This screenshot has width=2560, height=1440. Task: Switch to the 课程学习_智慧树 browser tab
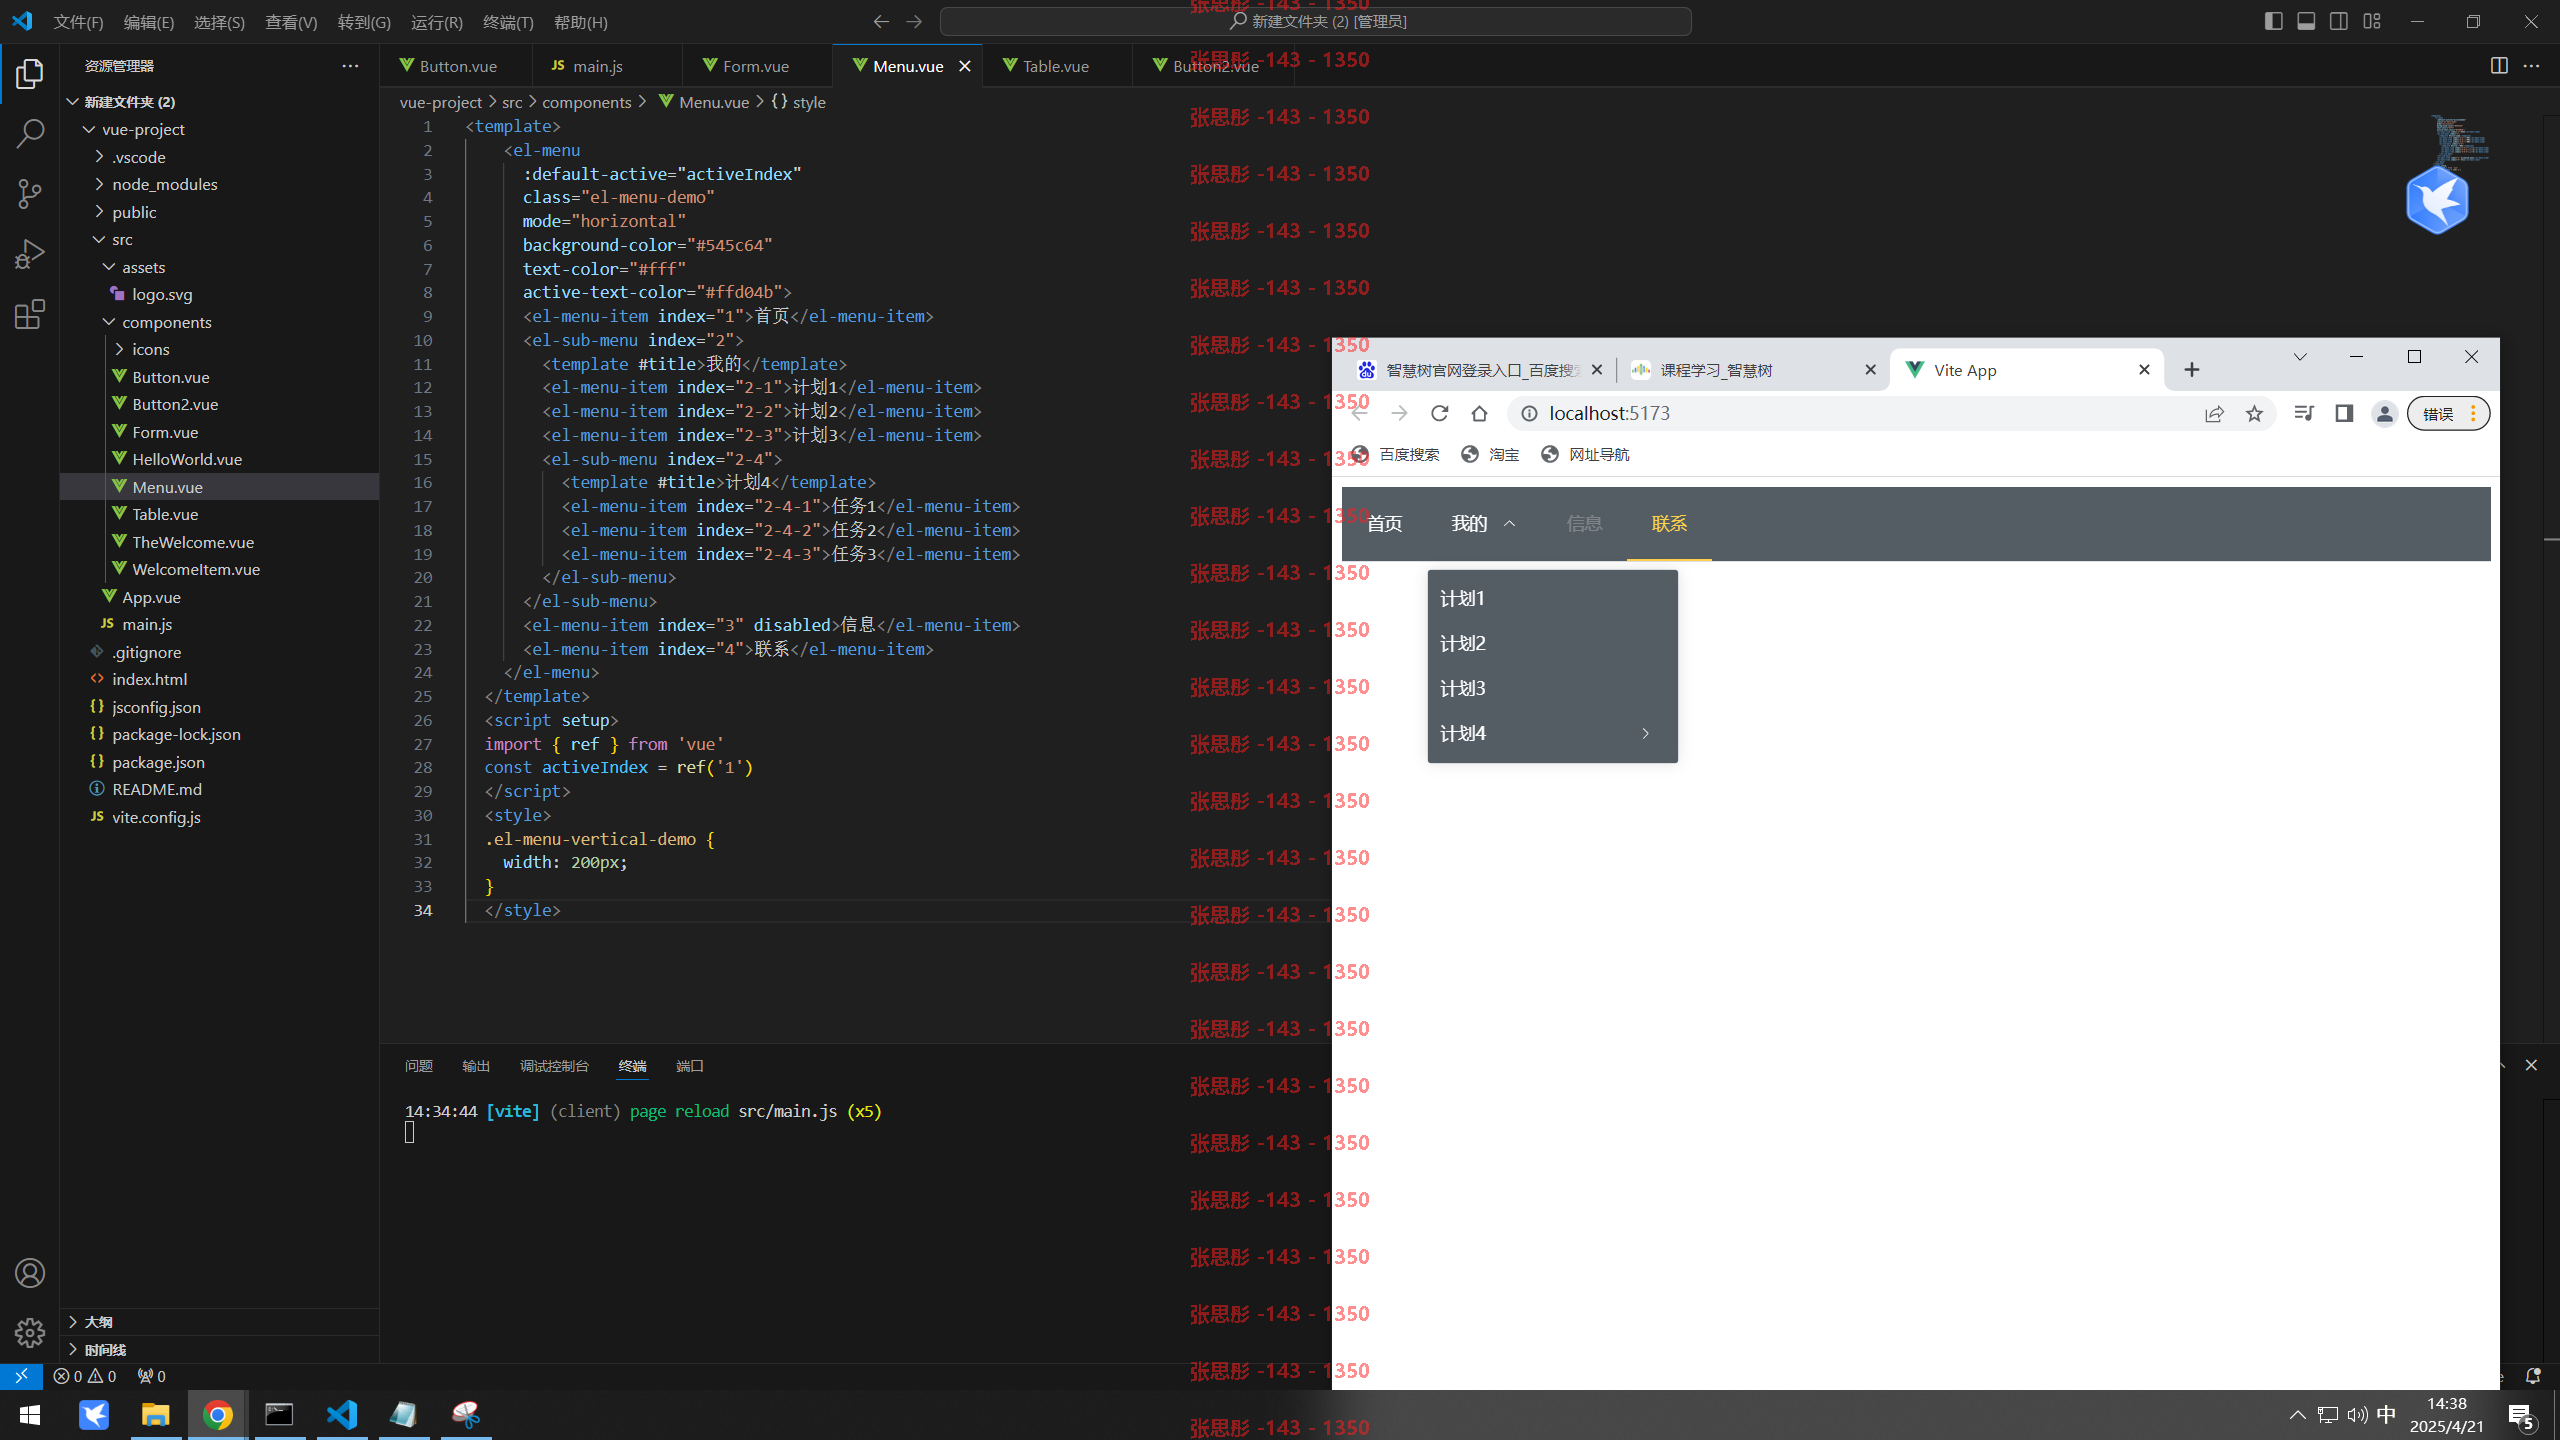pos(1750,370)
